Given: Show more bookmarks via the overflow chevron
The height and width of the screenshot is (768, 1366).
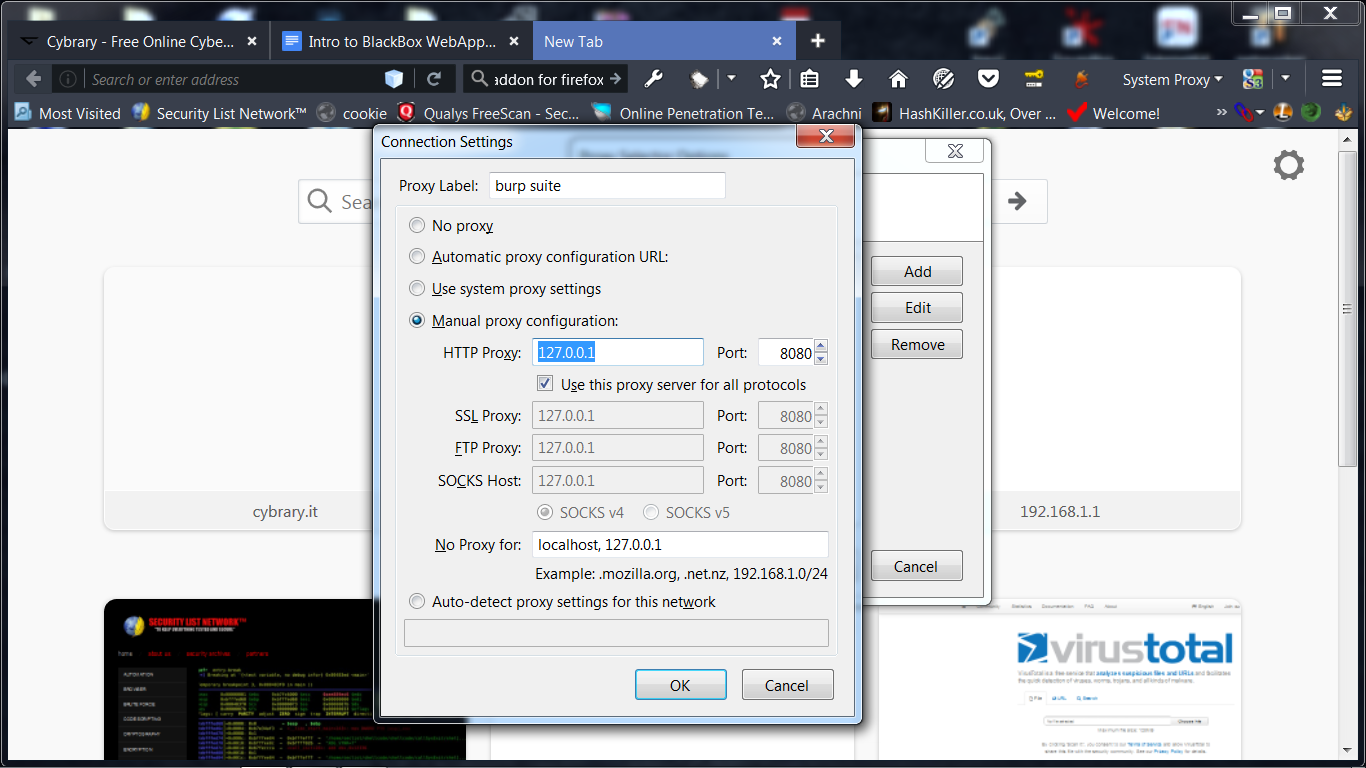Looking at the screenshot, I should (1221, 113).
